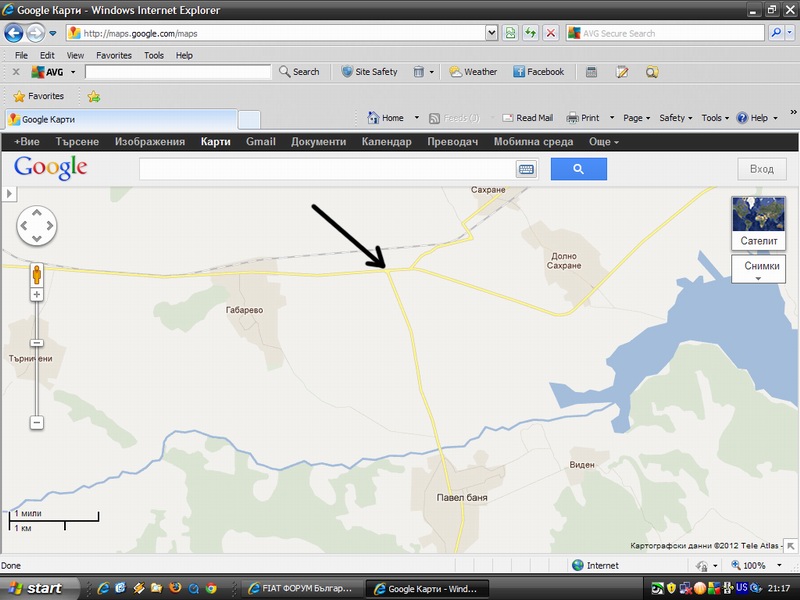The width and height of the screenshot is (800, 600).
Task: Click the Street View pegman icon
Action: (x=37, y=275)
